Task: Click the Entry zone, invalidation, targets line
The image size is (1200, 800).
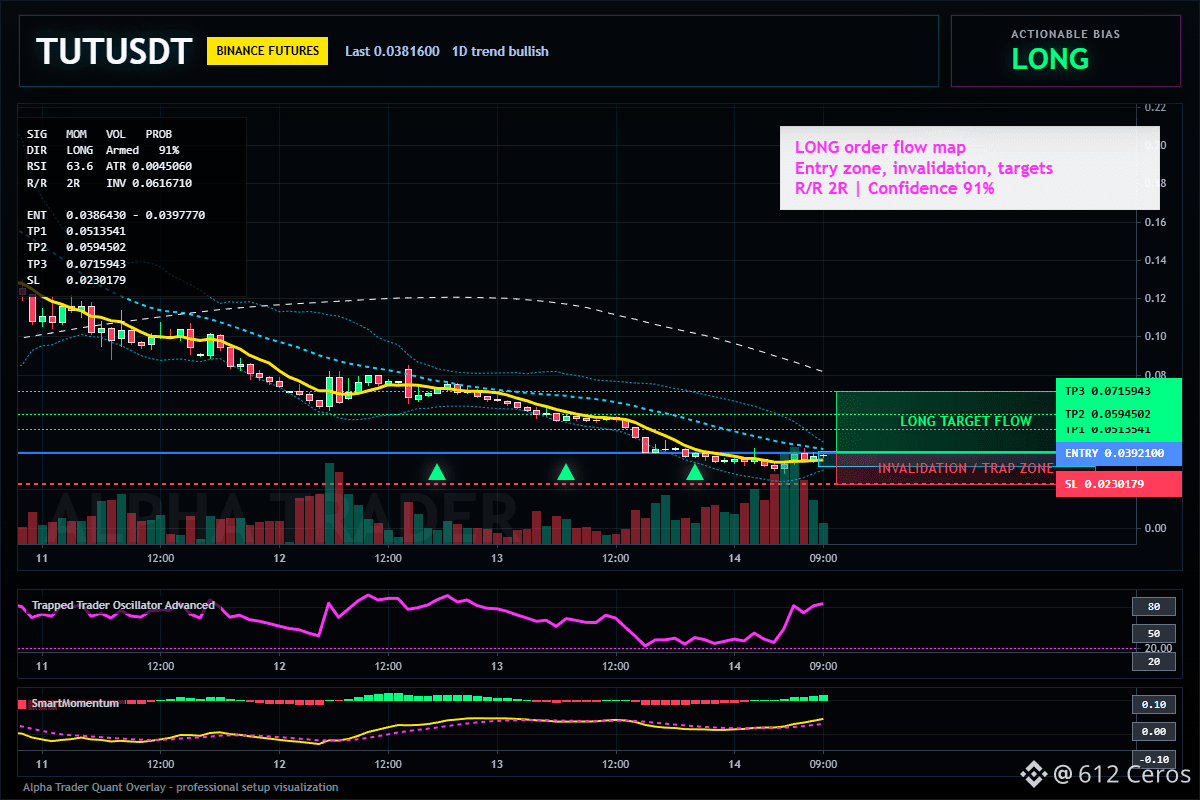Action: 923,168
